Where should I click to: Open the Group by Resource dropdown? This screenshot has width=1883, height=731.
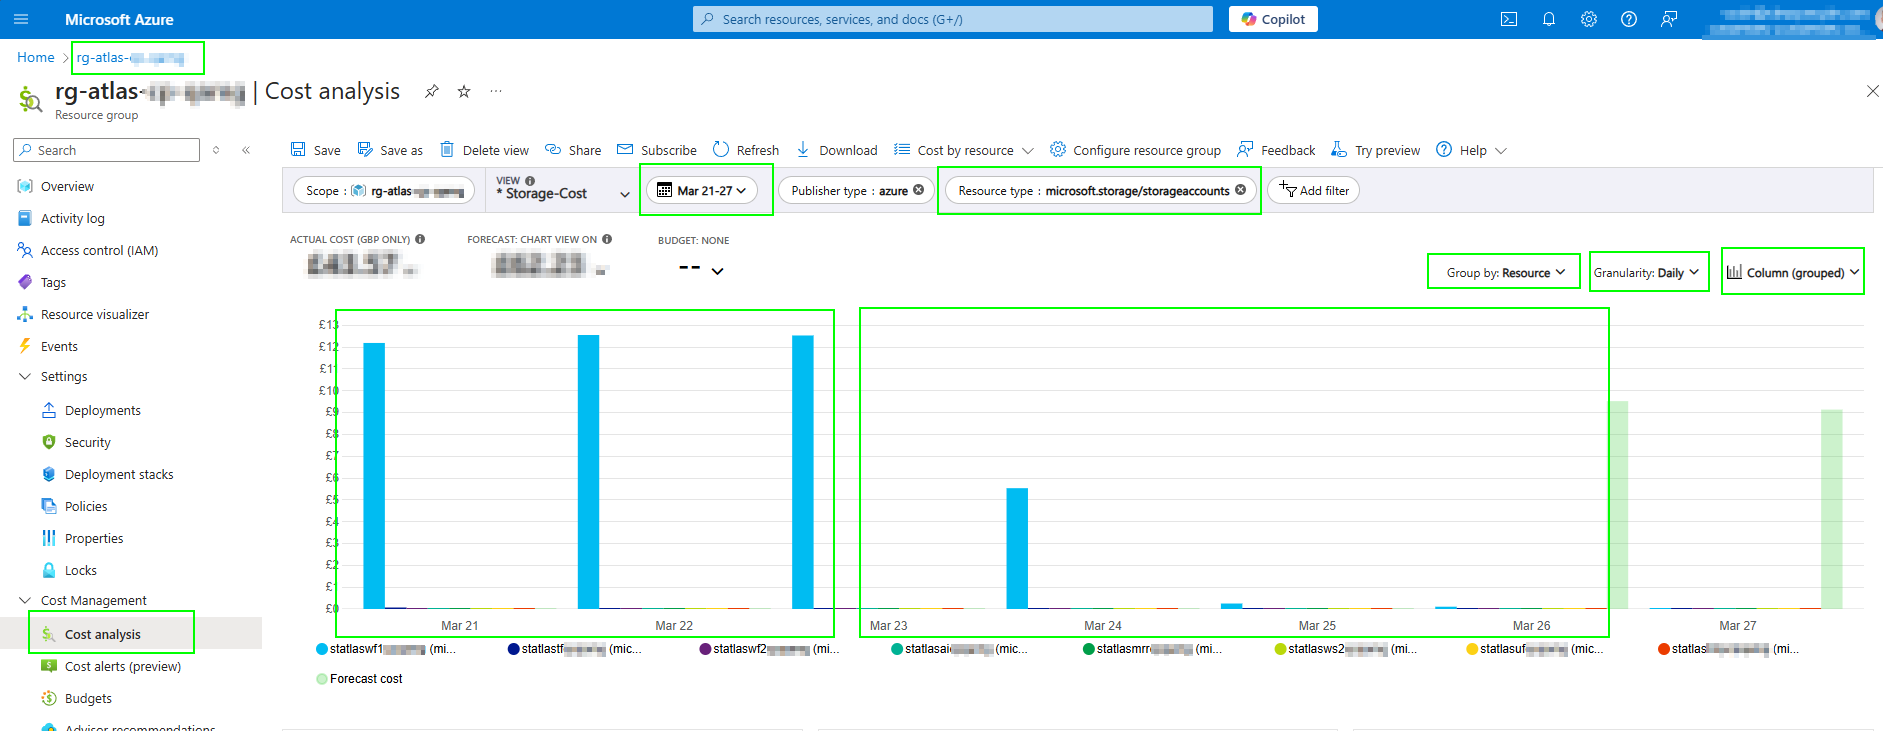pos(1505,273)
